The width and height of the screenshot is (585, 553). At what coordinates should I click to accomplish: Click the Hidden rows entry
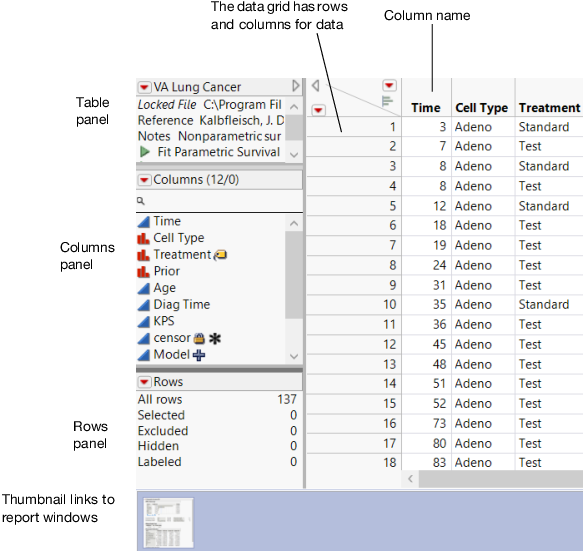pyautogui.click(x=218, y=446)
